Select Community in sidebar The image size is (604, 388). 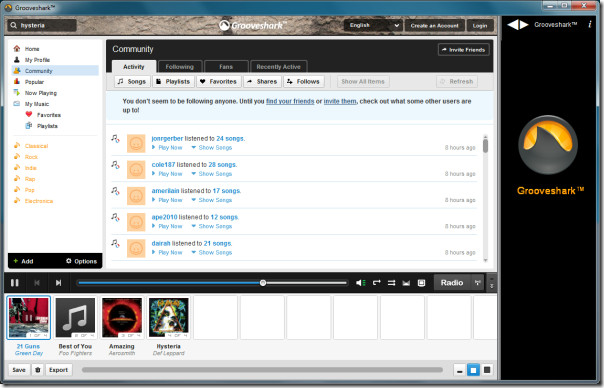55,71
